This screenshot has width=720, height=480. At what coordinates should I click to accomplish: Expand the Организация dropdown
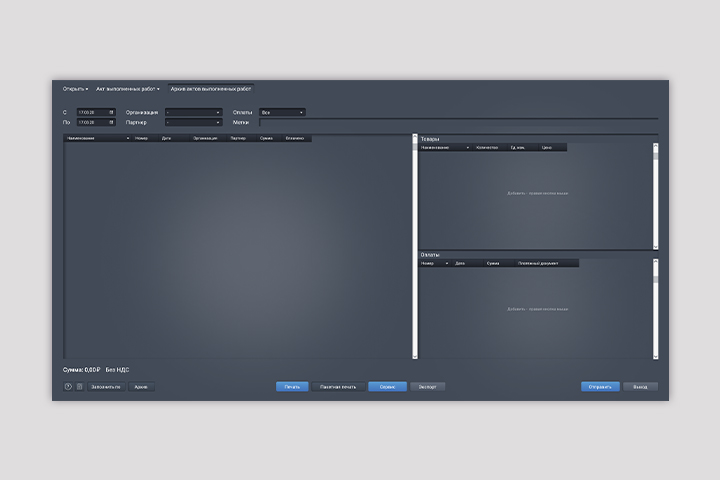tap(194, 113)
